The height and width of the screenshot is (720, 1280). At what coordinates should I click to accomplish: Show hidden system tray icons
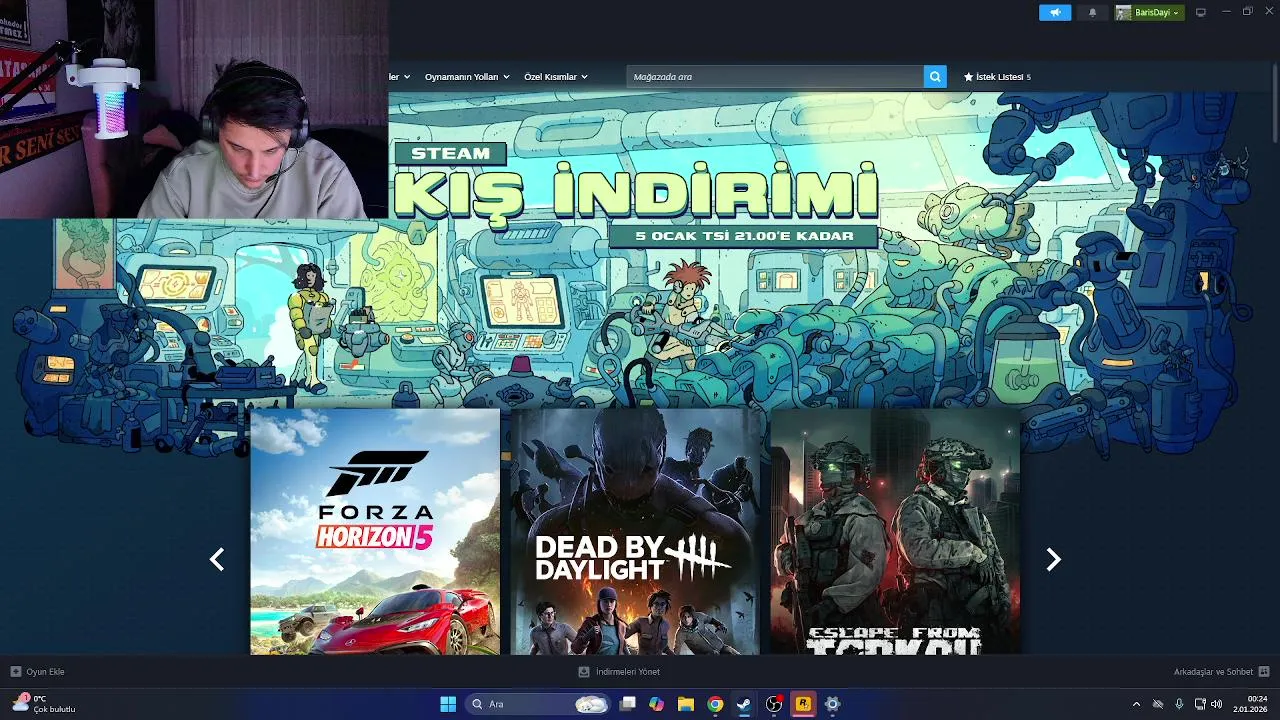1136,704
